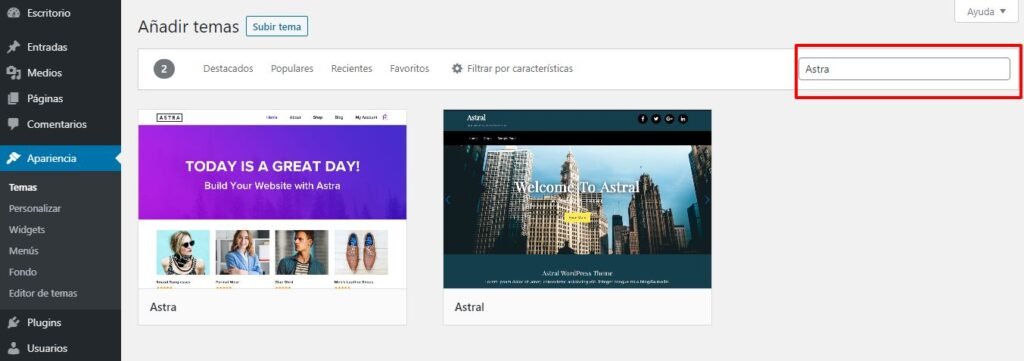The height and width of the screenshot is (361, 1024).
Task: Click the Facebook icon in Astral preview
Action: (x=642, y=118)
